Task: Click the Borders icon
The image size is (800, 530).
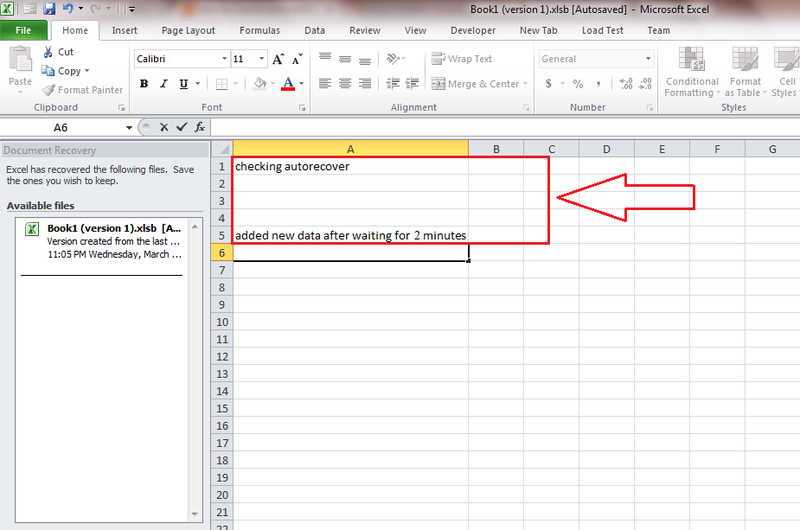Action: pos(221,84)
